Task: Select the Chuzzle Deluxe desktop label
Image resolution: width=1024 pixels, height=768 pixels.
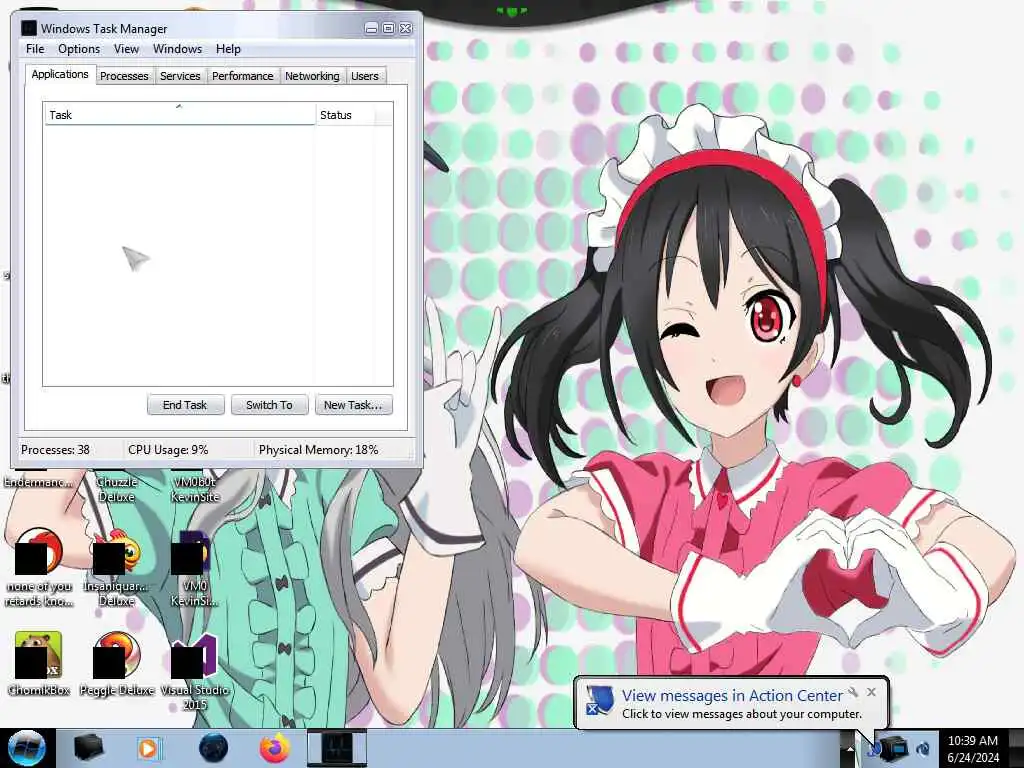Action: (117, 489)
